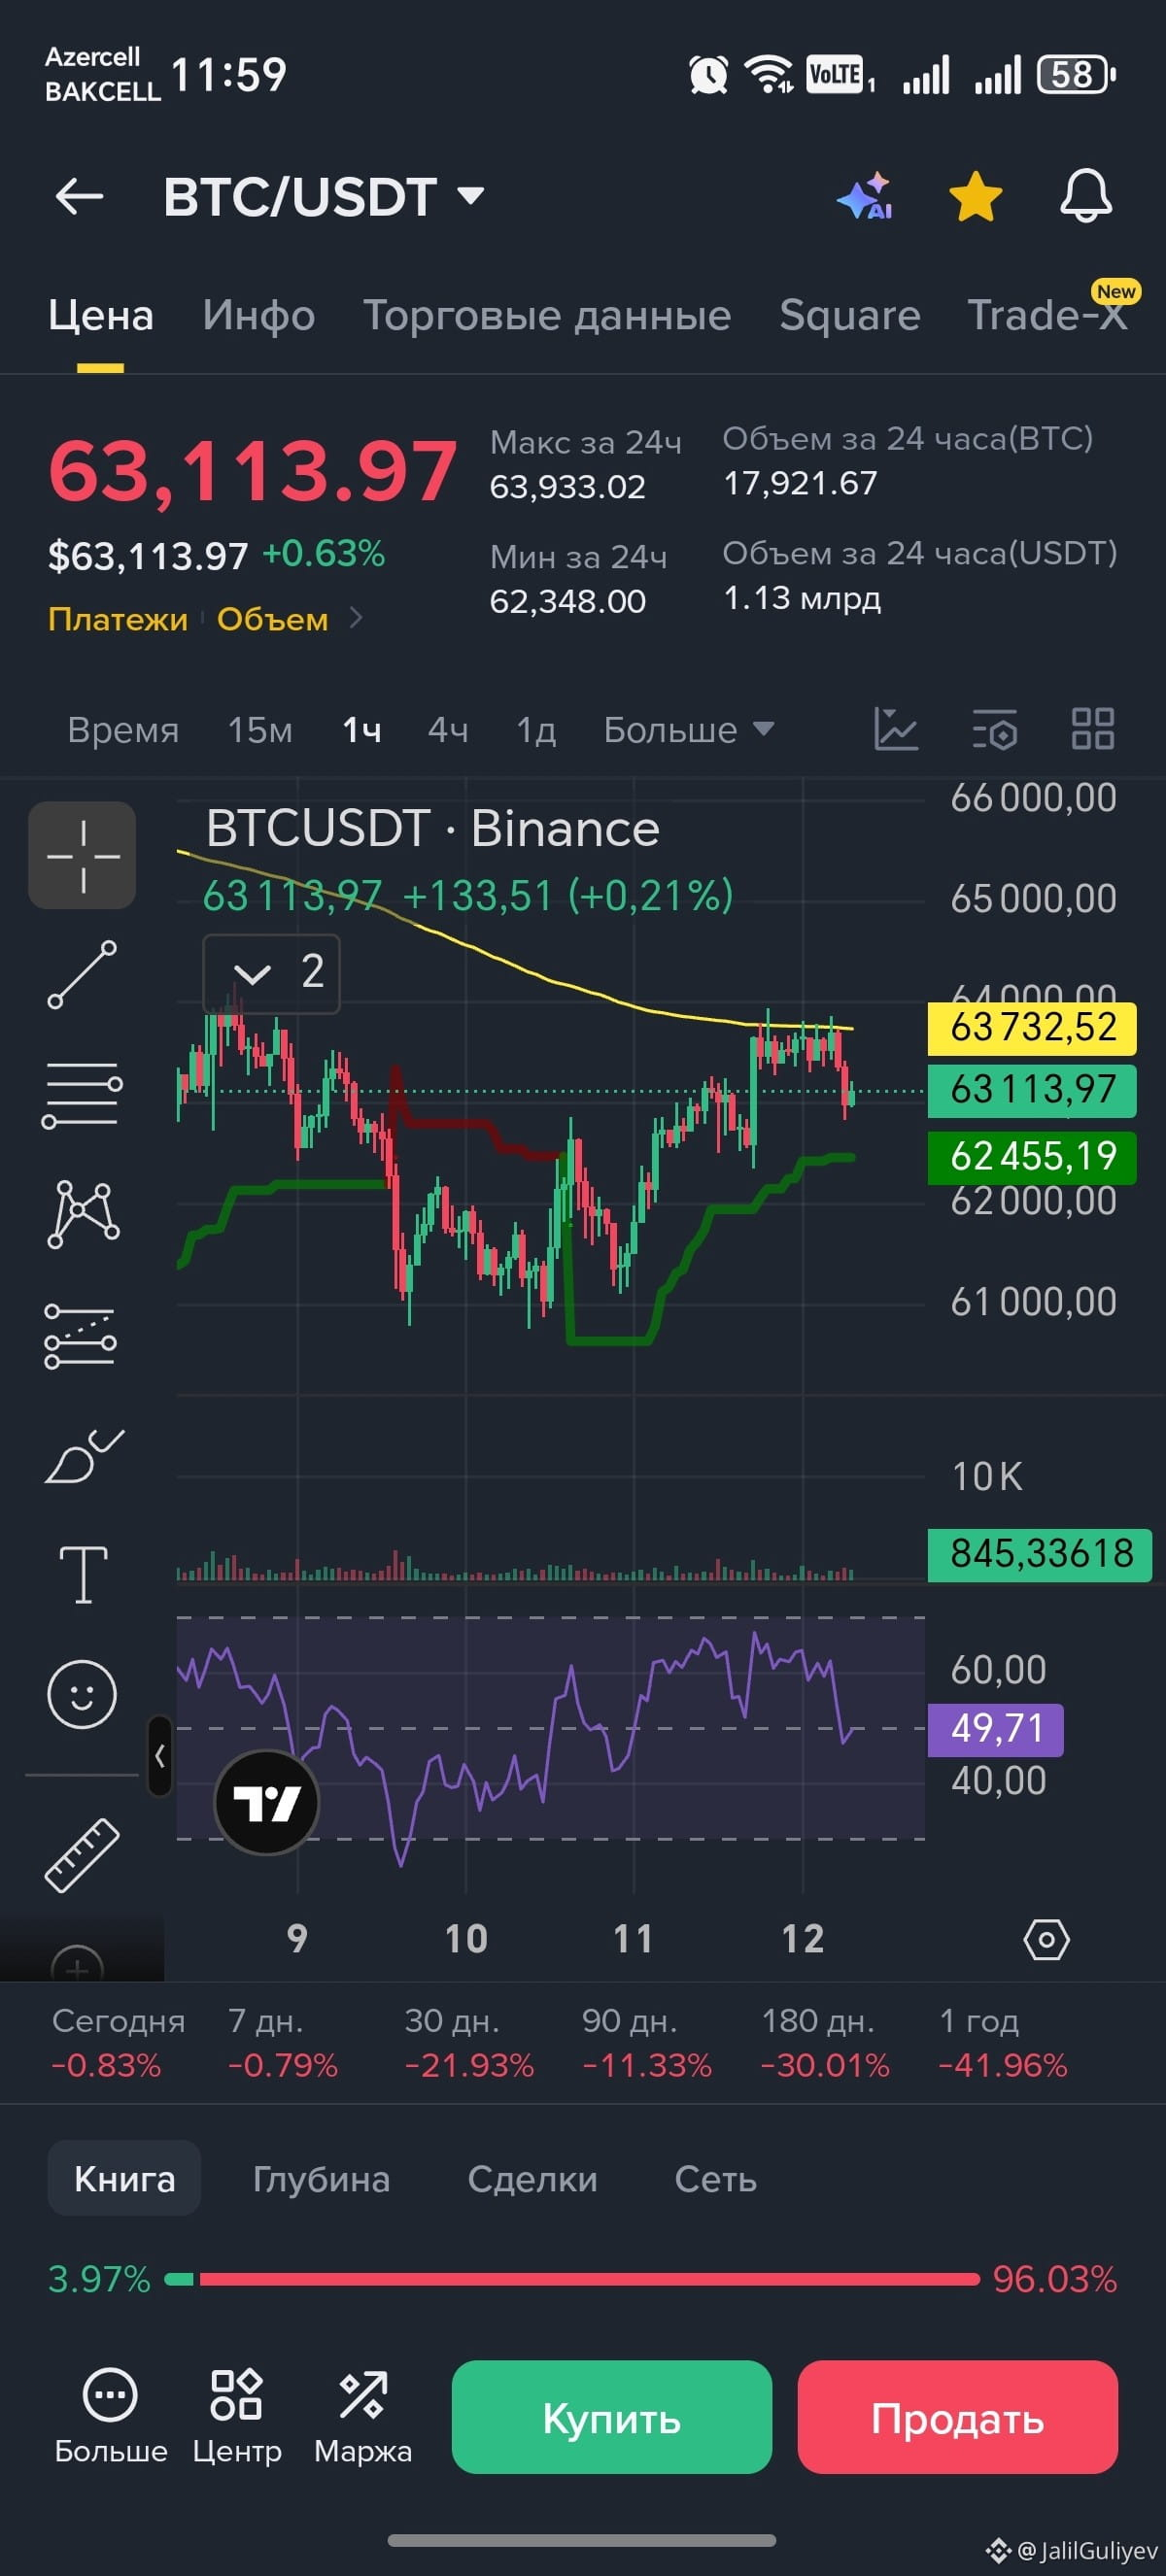Screen dimensions: 1166x2576
Task: Select the 1 год performance period
Action: [1003, 2042]
